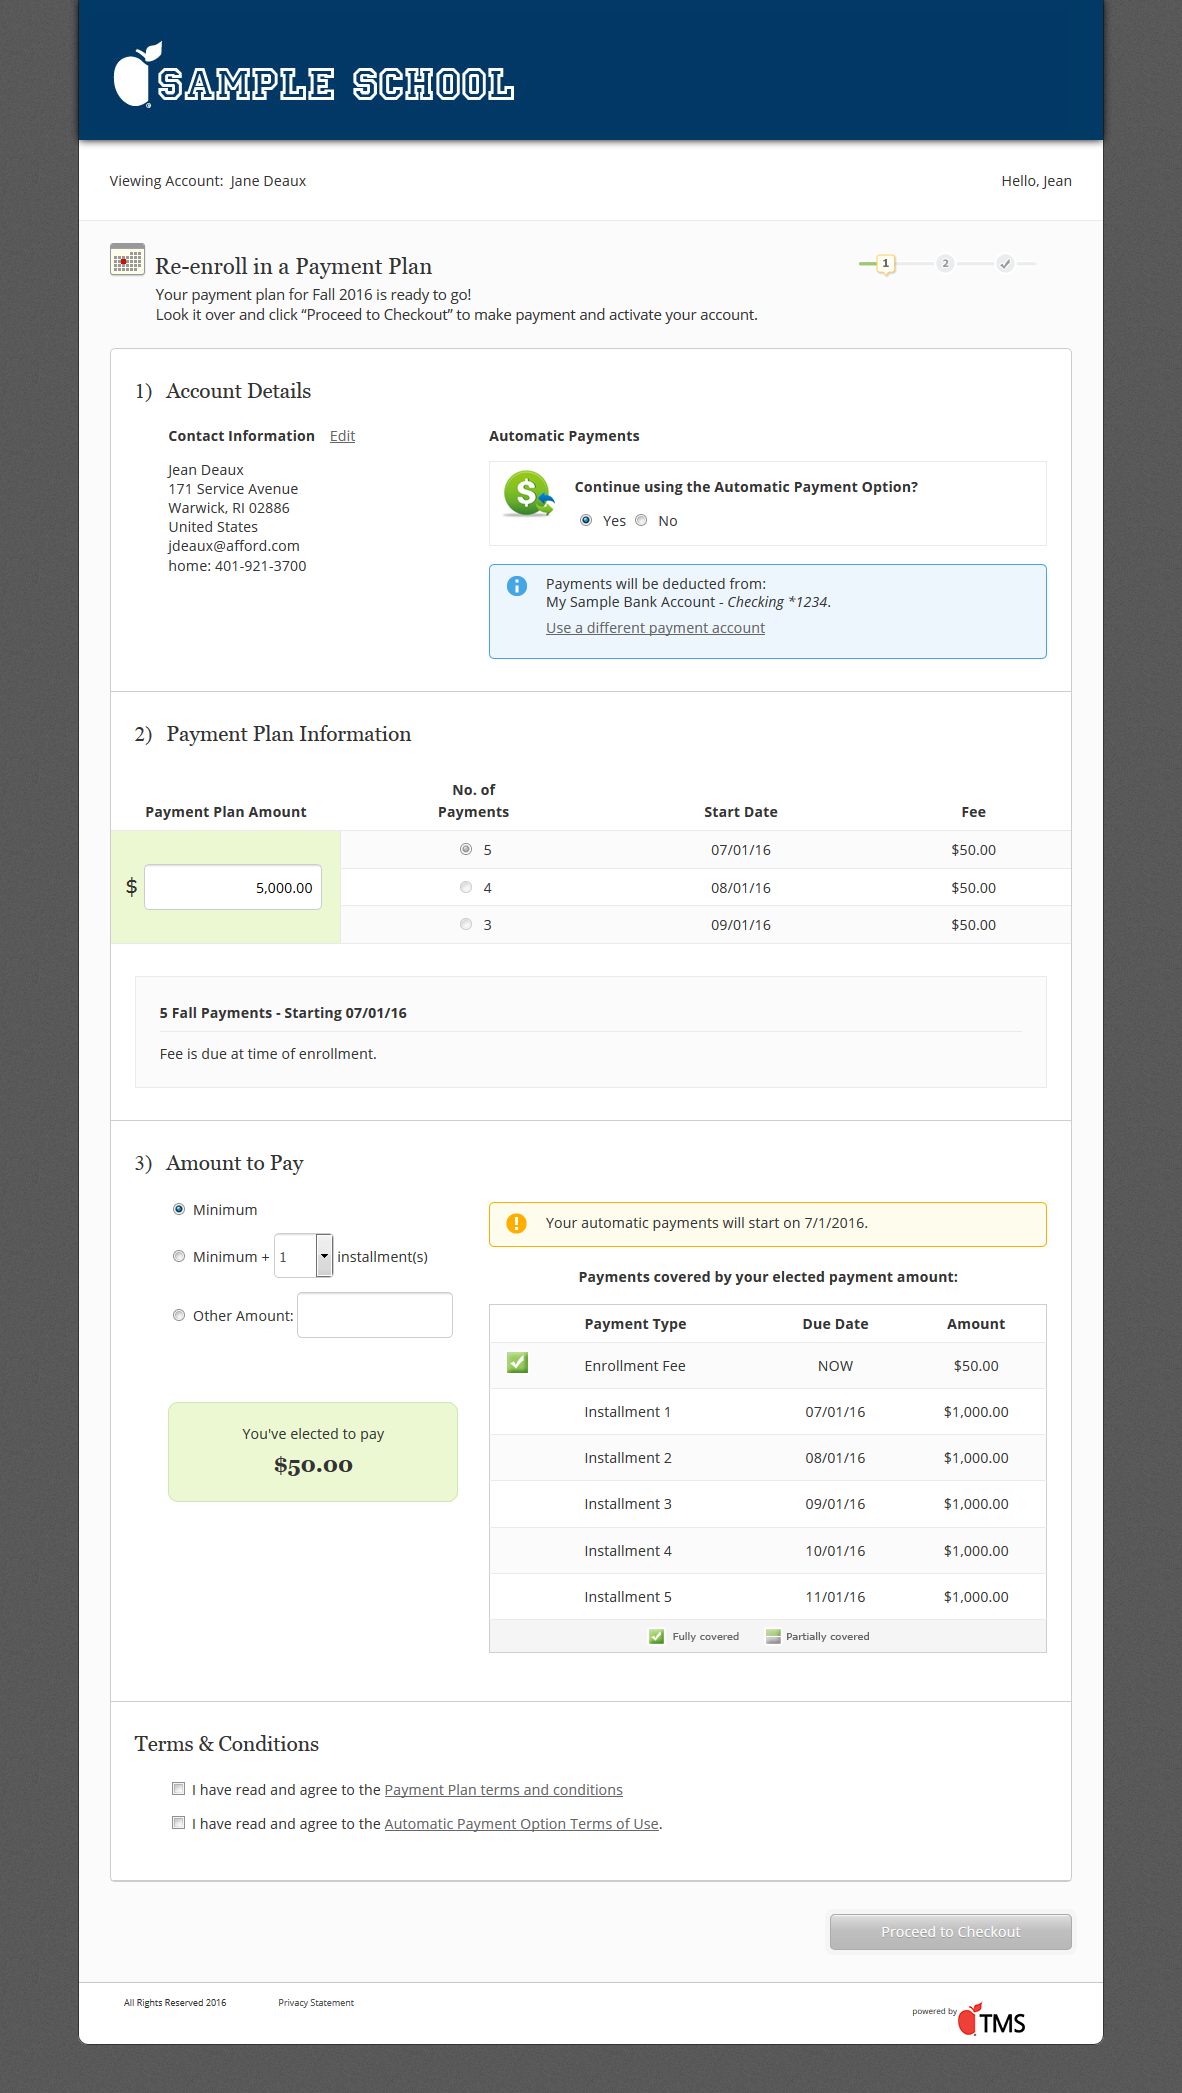Choose the 4 payments plan option

[466, 887]
